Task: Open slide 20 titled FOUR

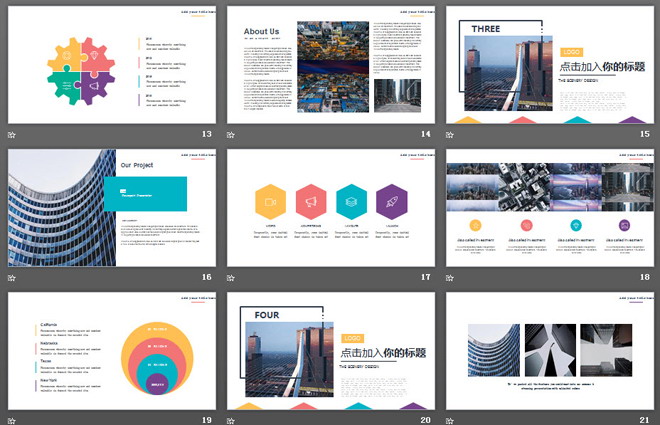Action: tap(331, 351)
